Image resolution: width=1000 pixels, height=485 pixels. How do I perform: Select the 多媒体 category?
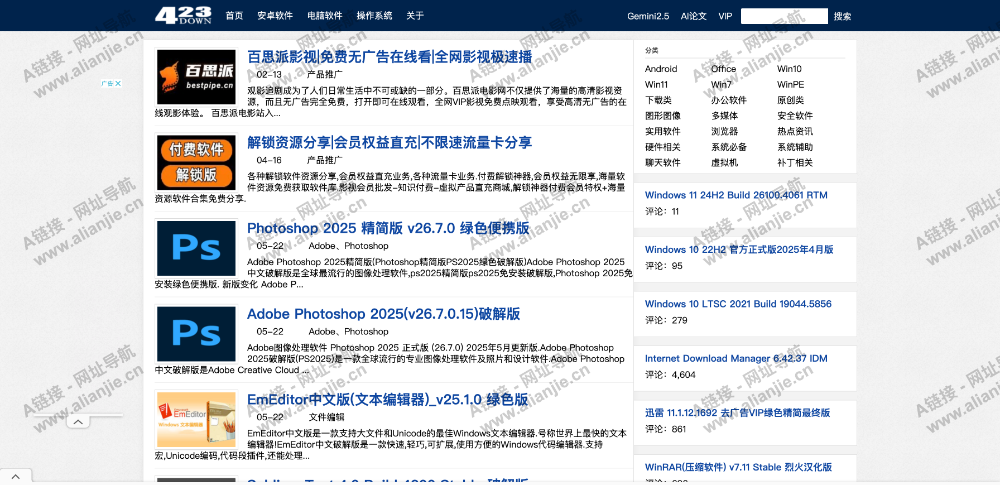(x=724, y=116)
